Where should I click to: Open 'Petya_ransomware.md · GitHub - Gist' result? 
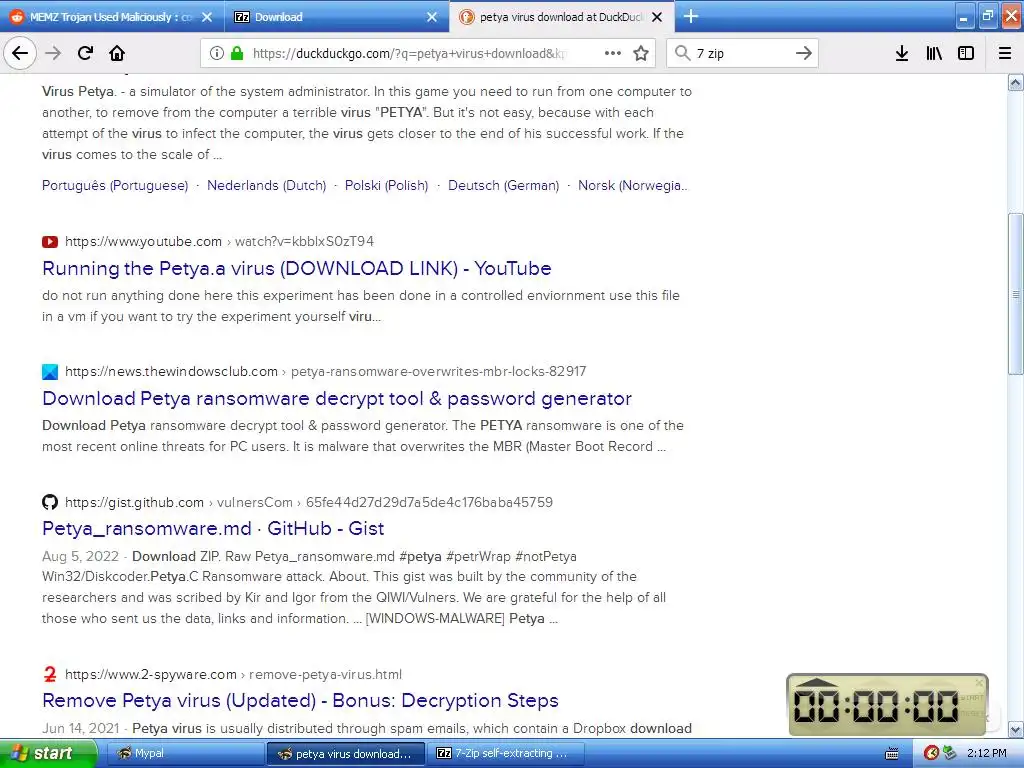[213, 528]
